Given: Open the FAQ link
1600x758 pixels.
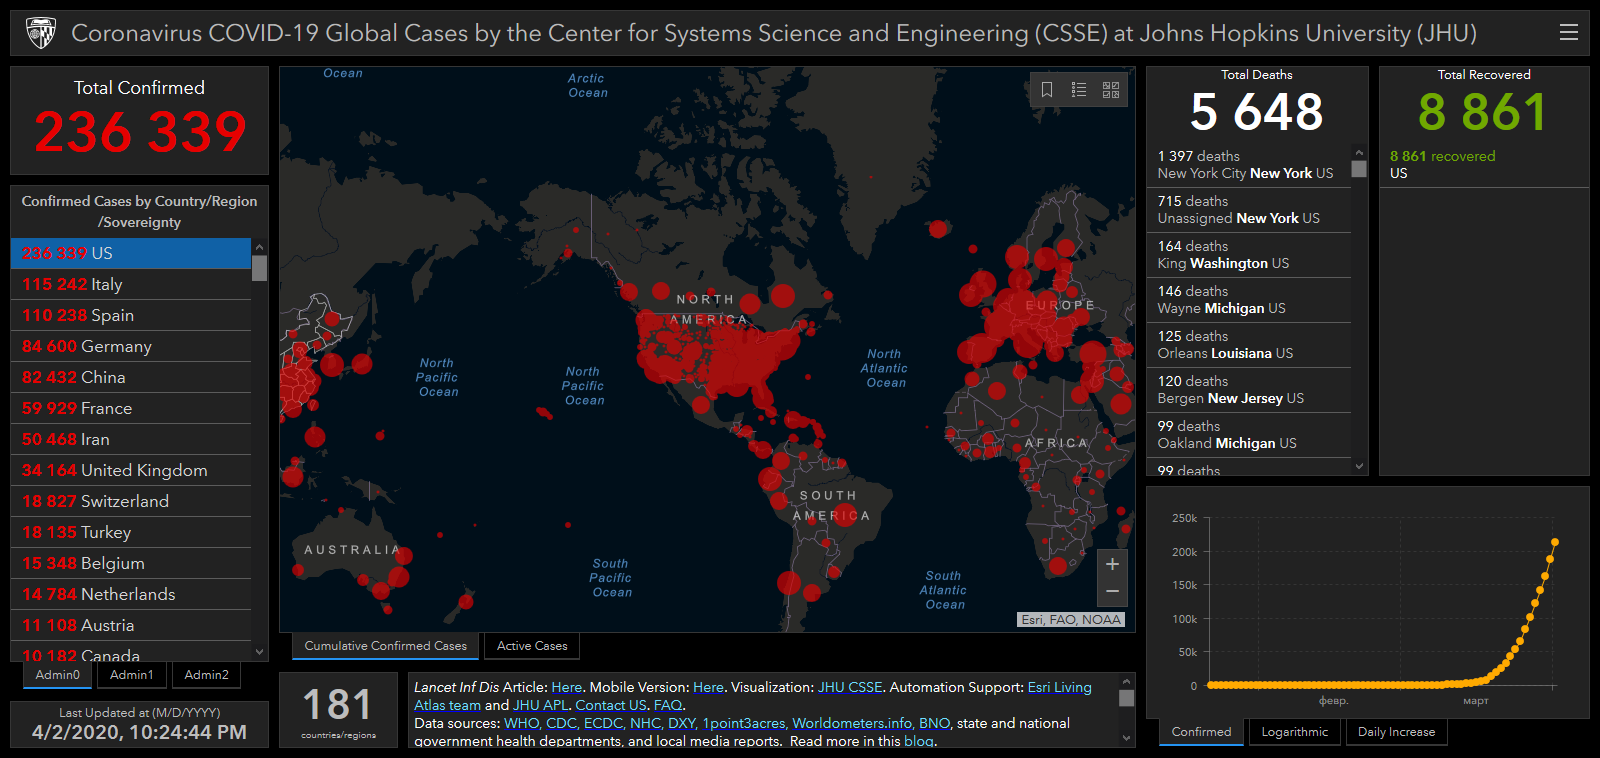Looking at the screenshot, I should pos(667,705).
